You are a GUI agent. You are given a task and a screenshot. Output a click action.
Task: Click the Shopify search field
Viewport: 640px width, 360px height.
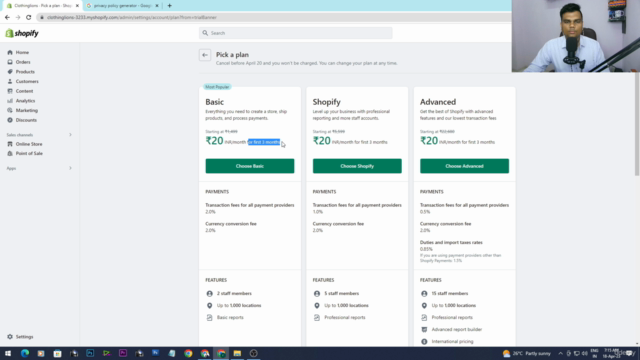point(296,33)
